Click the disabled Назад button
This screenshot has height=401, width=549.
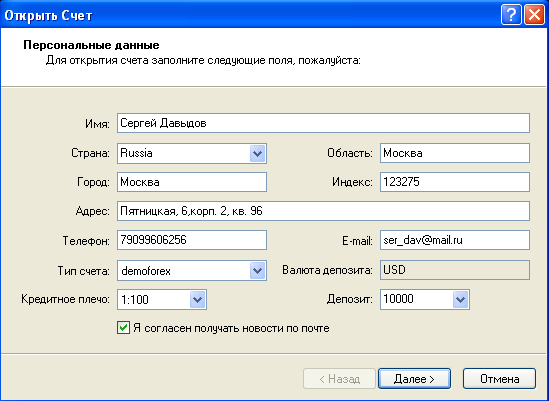coord(339,379)
